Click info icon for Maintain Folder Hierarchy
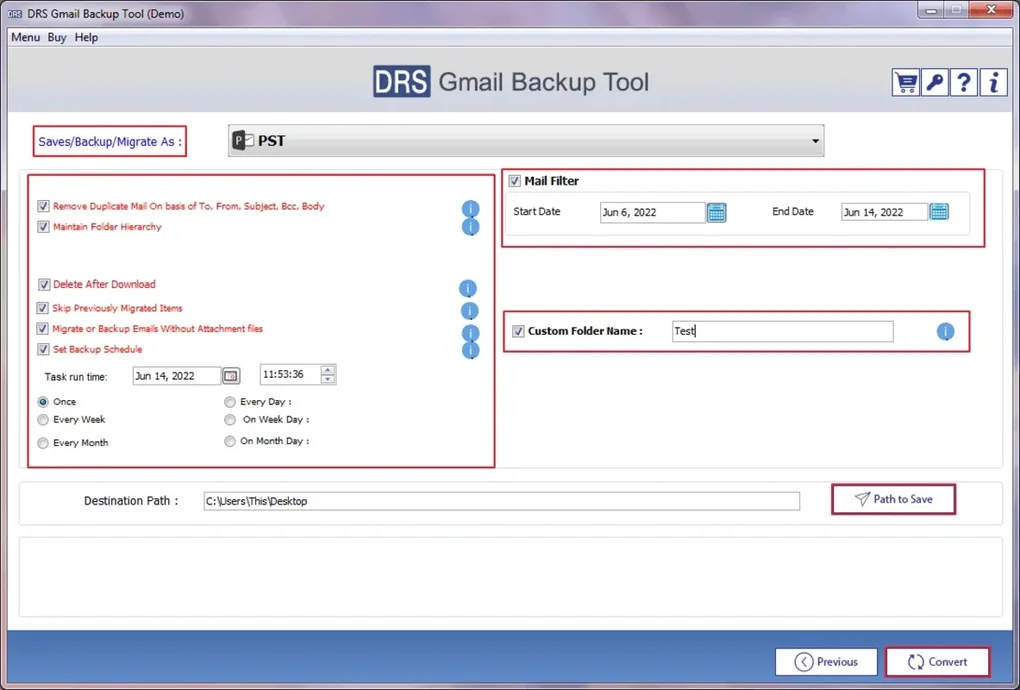The width and height of the screenshot is (1020, 690). (470, 227)
